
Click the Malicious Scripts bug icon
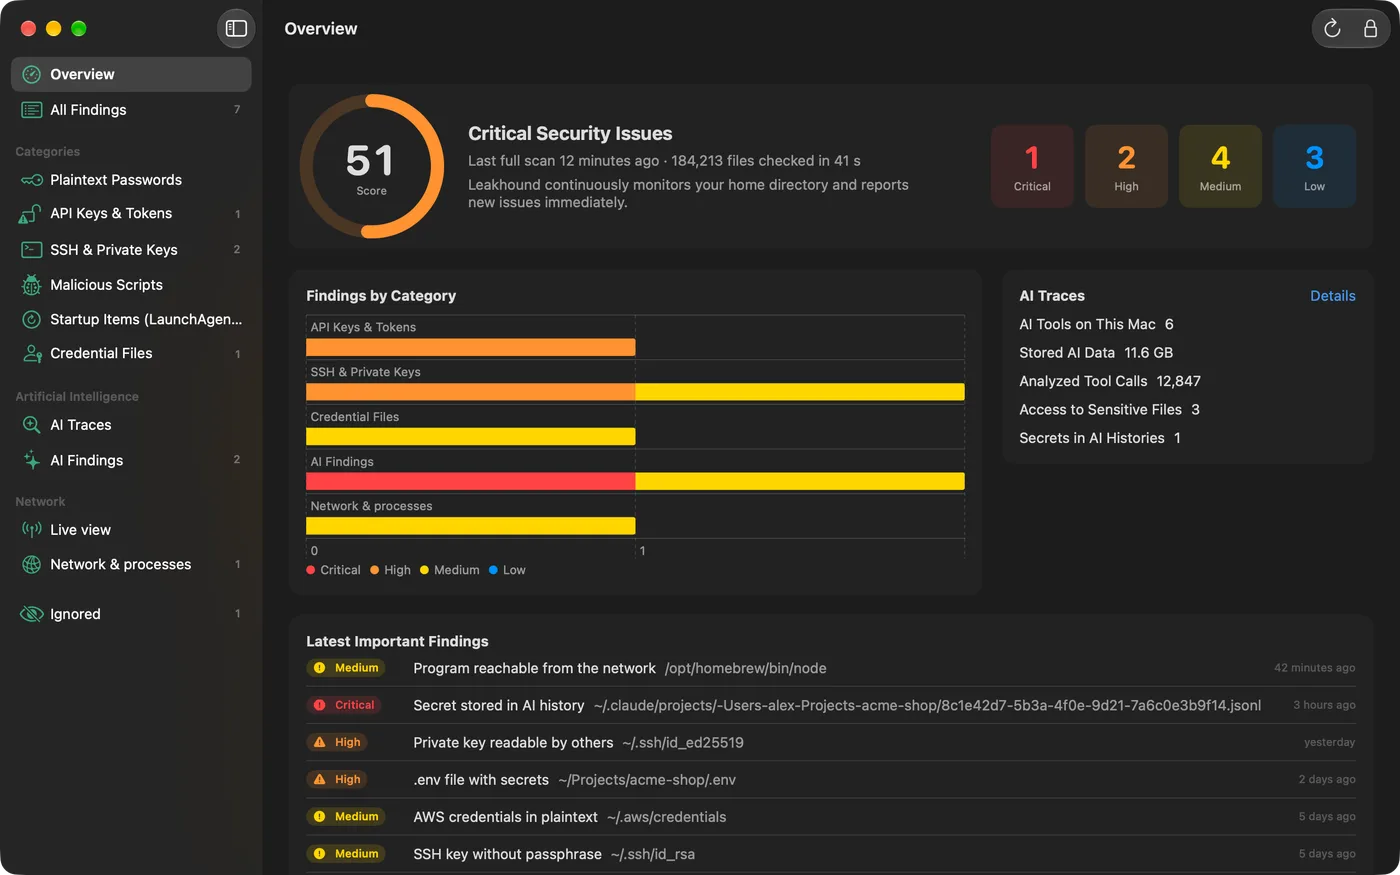click(32, 285)
